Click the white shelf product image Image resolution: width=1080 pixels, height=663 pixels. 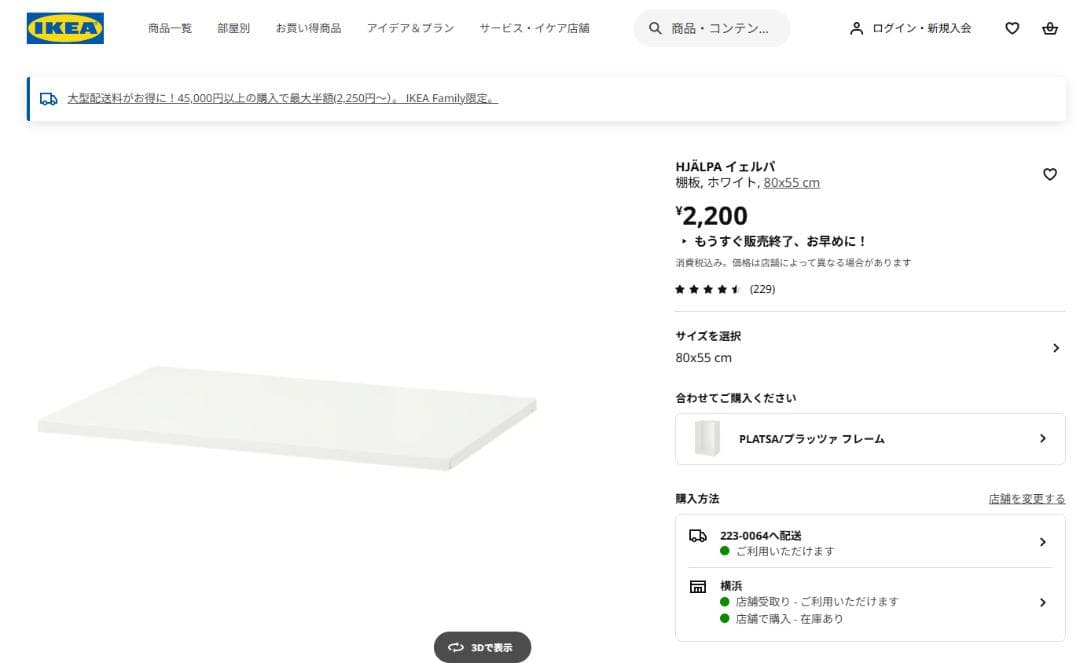287,416
